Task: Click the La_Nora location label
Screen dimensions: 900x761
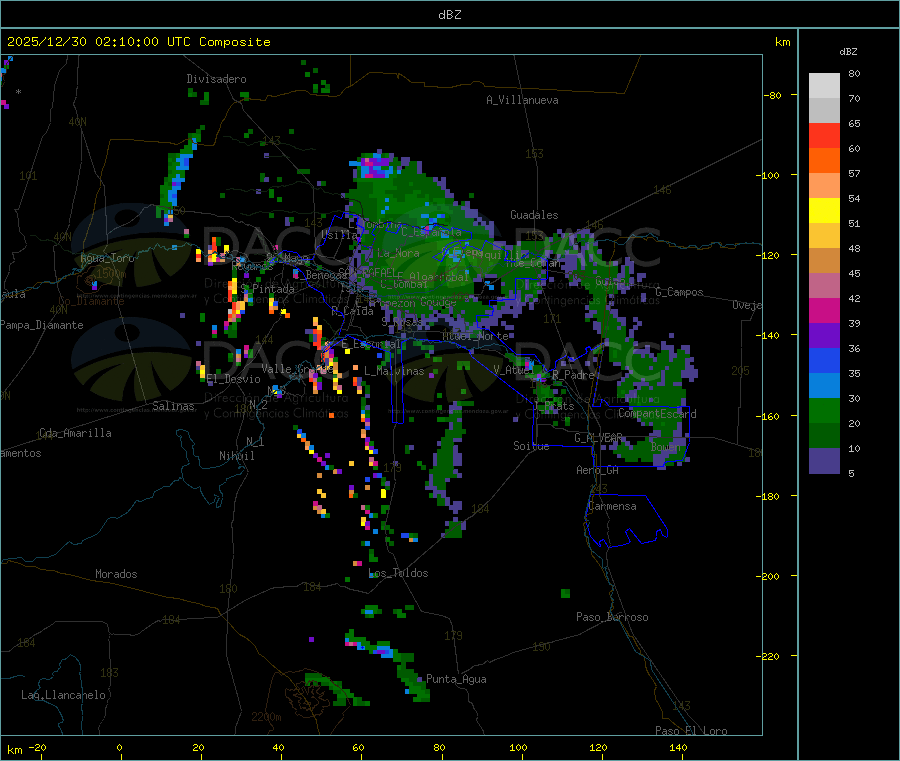Action: tap(398, 253)
